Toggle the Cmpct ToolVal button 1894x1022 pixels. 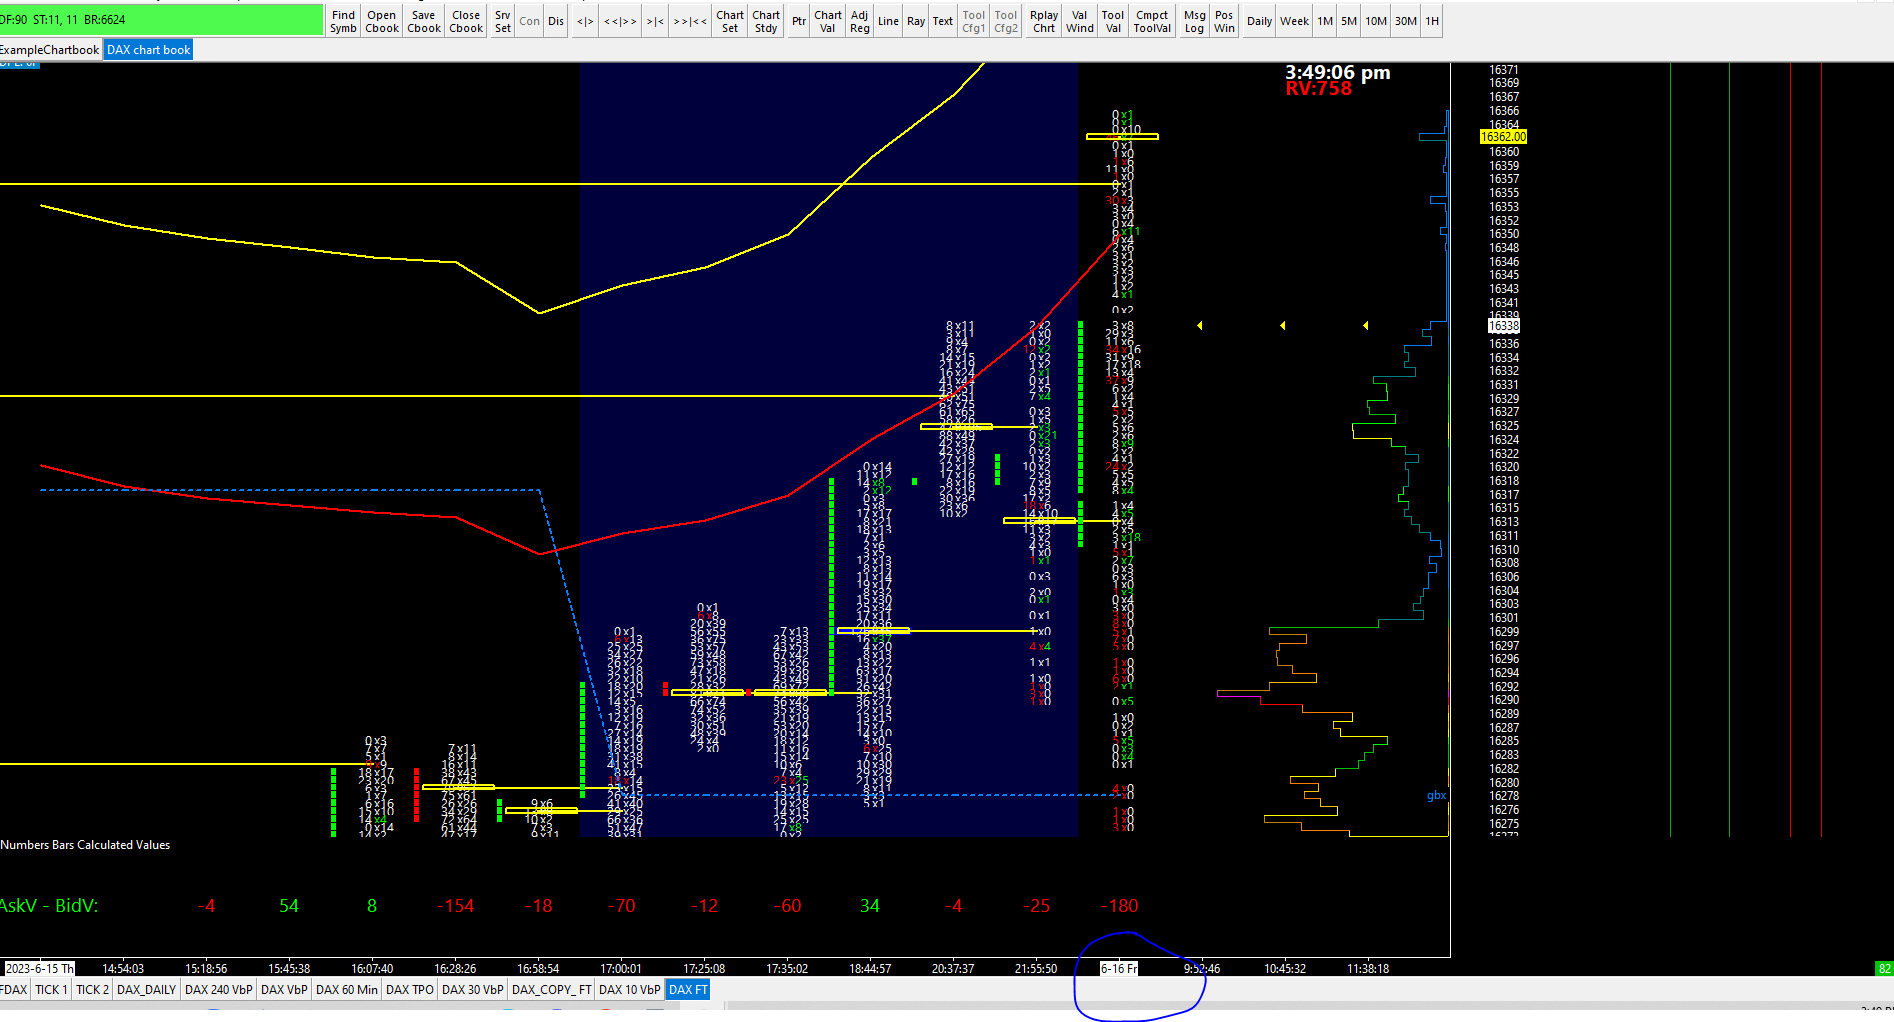tap(1152, 21)
